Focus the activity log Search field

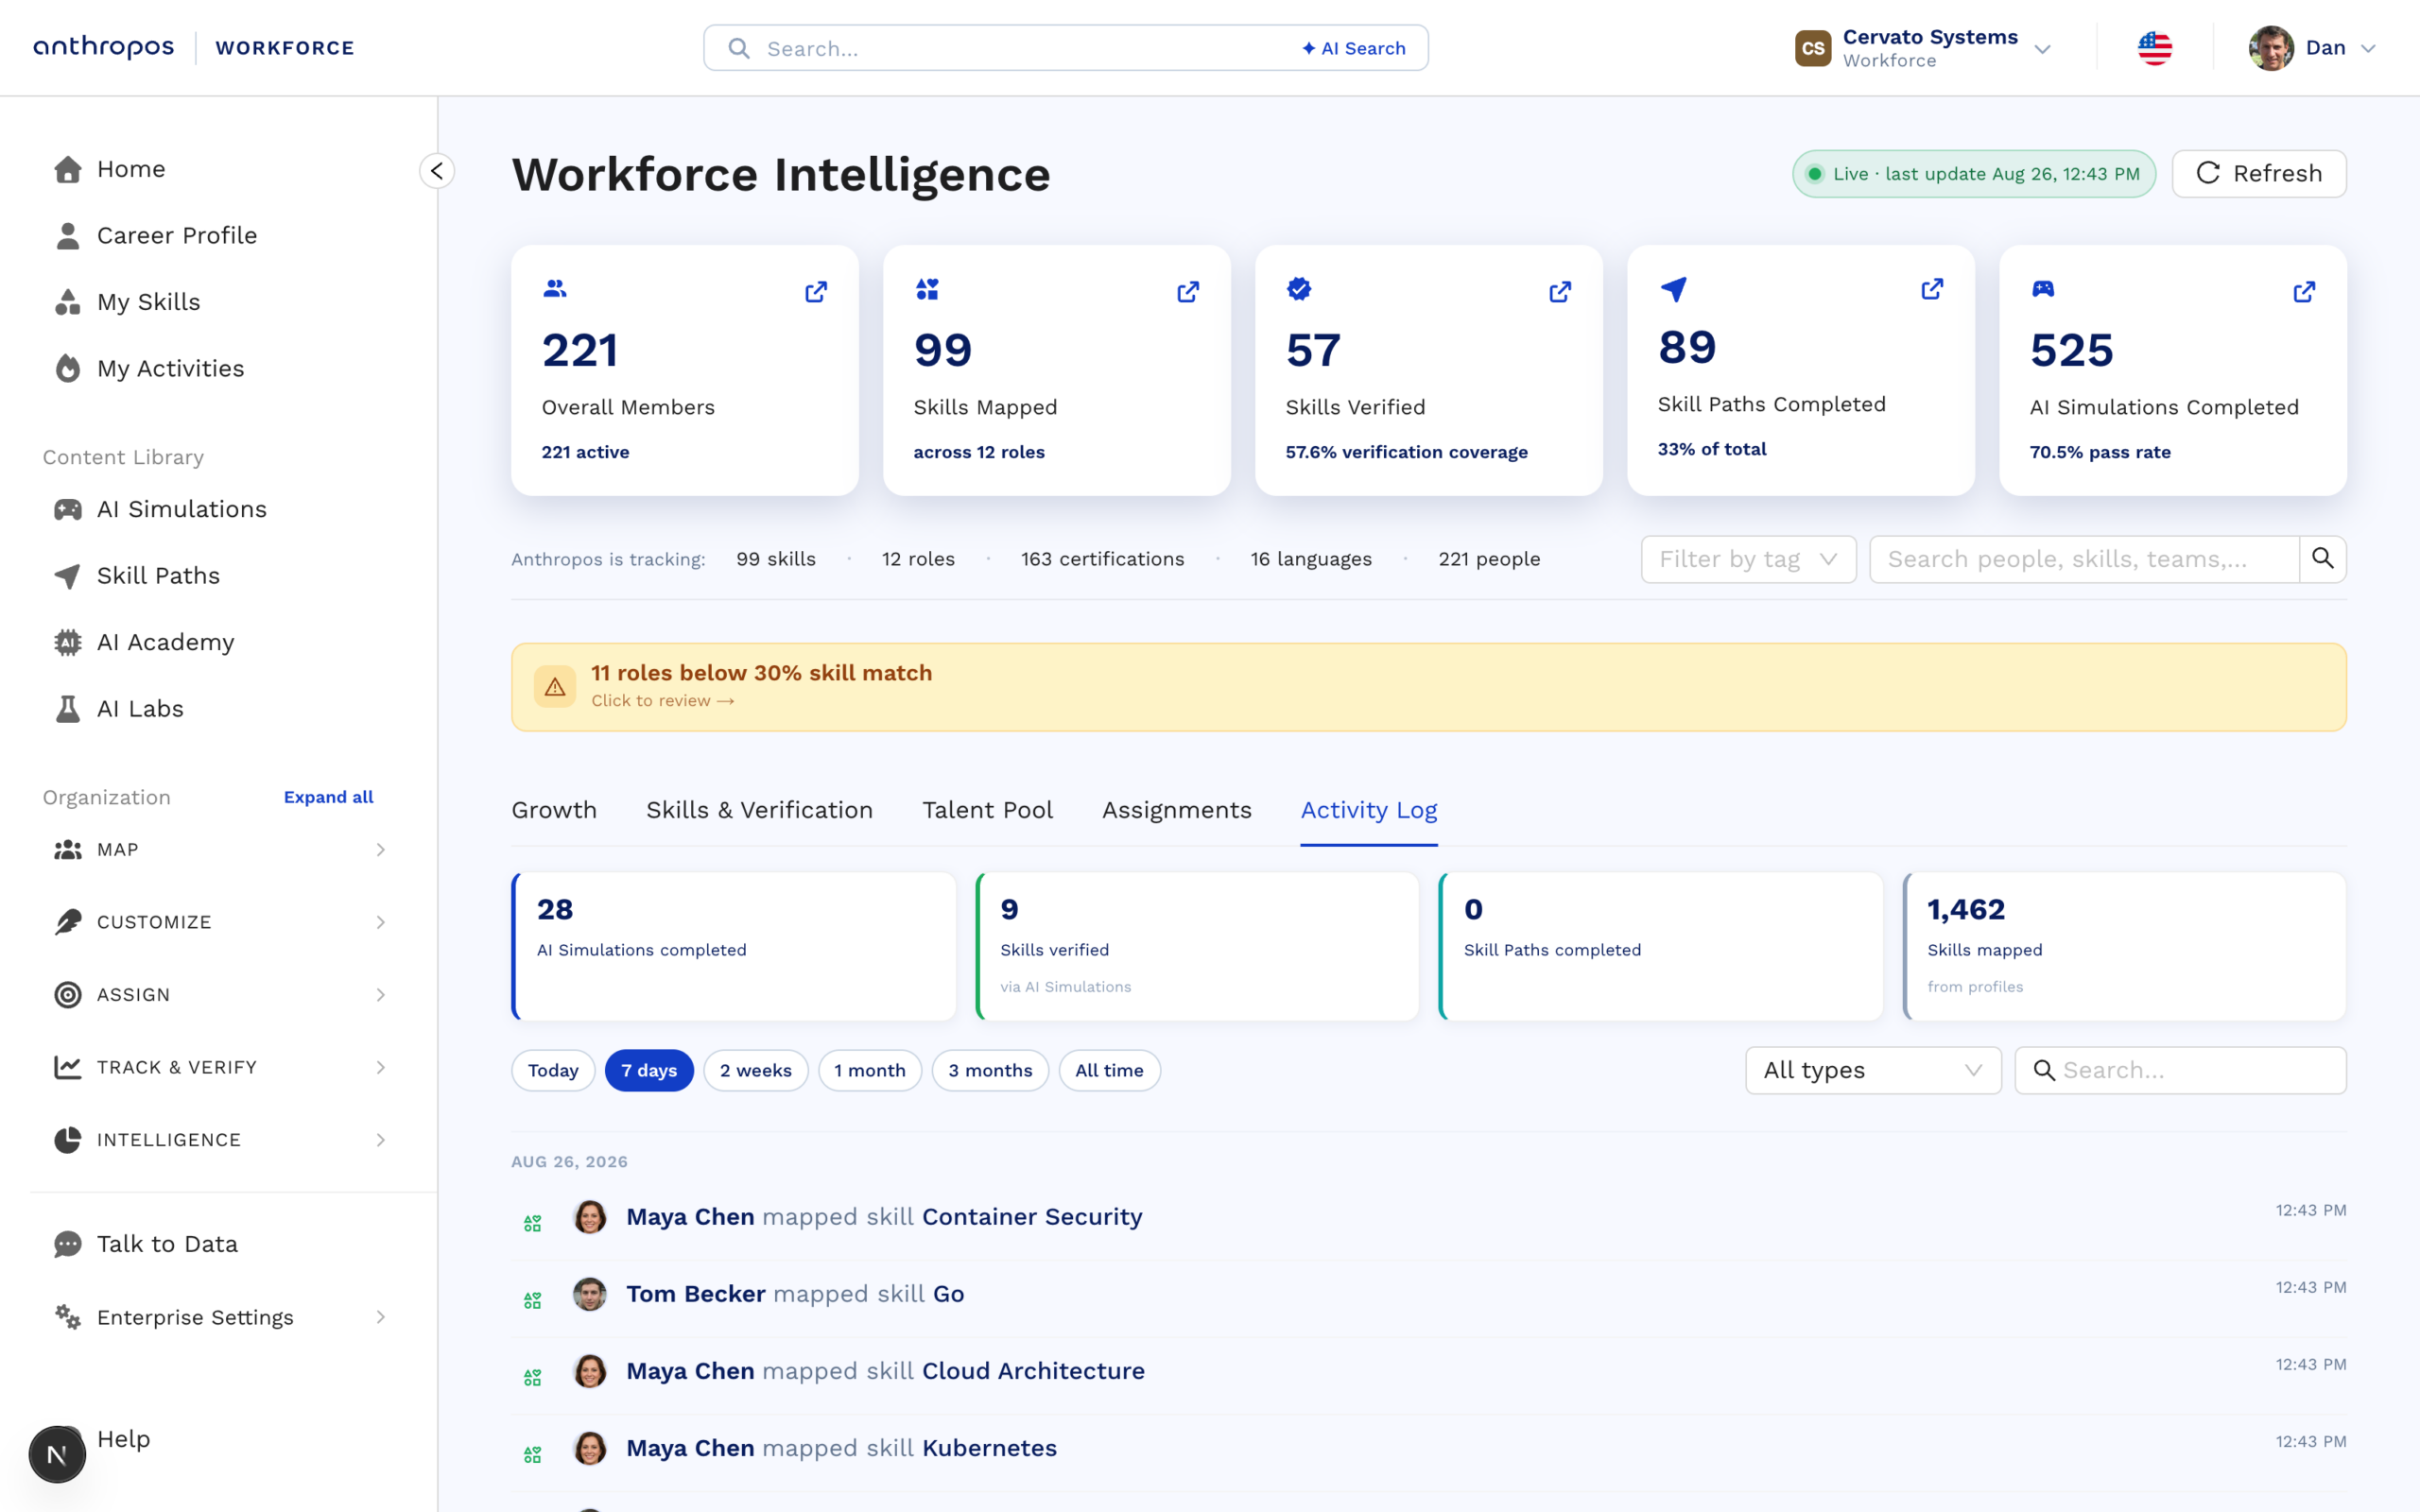tap(2180, 1070)
